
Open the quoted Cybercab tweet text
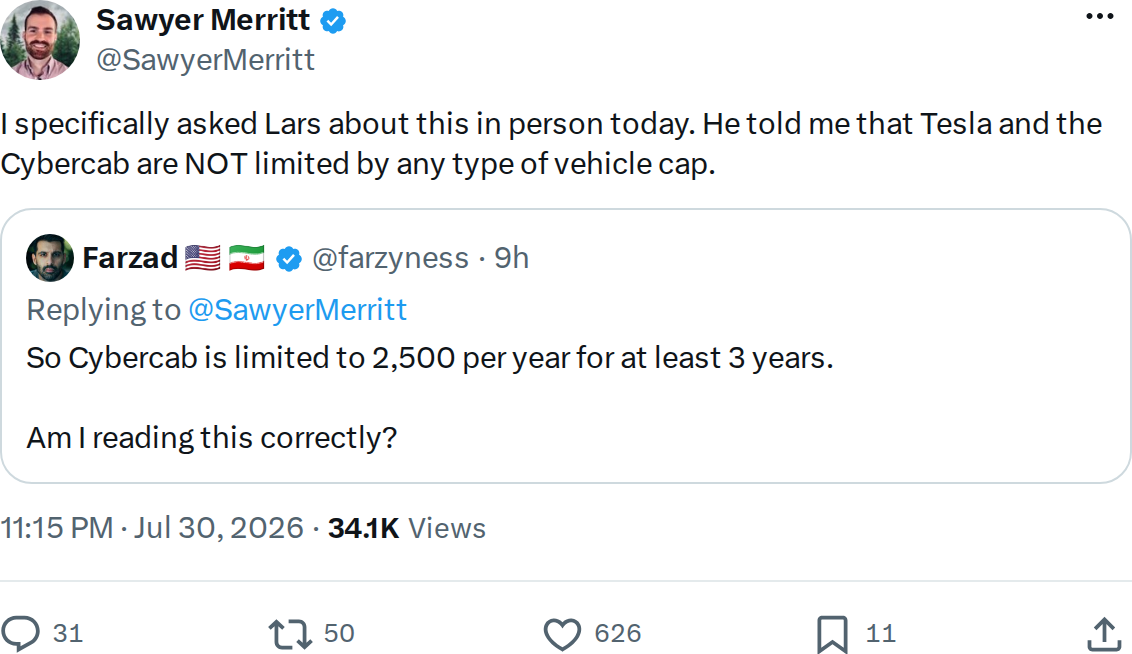click(x=430, y=398)
